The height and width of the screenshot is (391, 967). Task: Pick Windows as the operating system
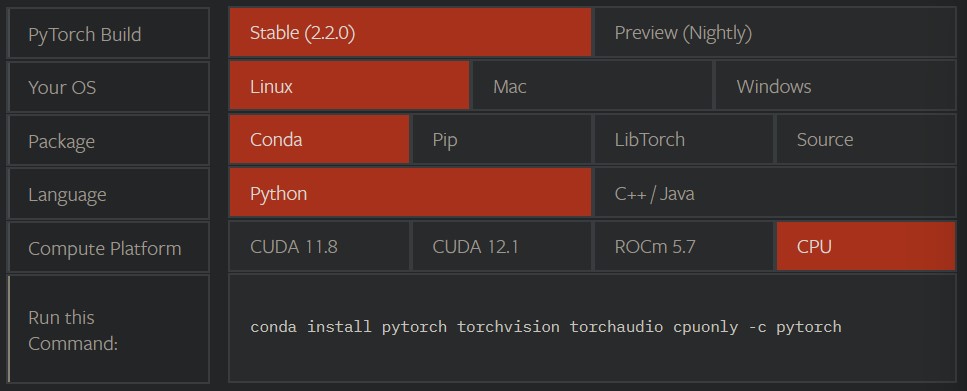tap(836, 86)
